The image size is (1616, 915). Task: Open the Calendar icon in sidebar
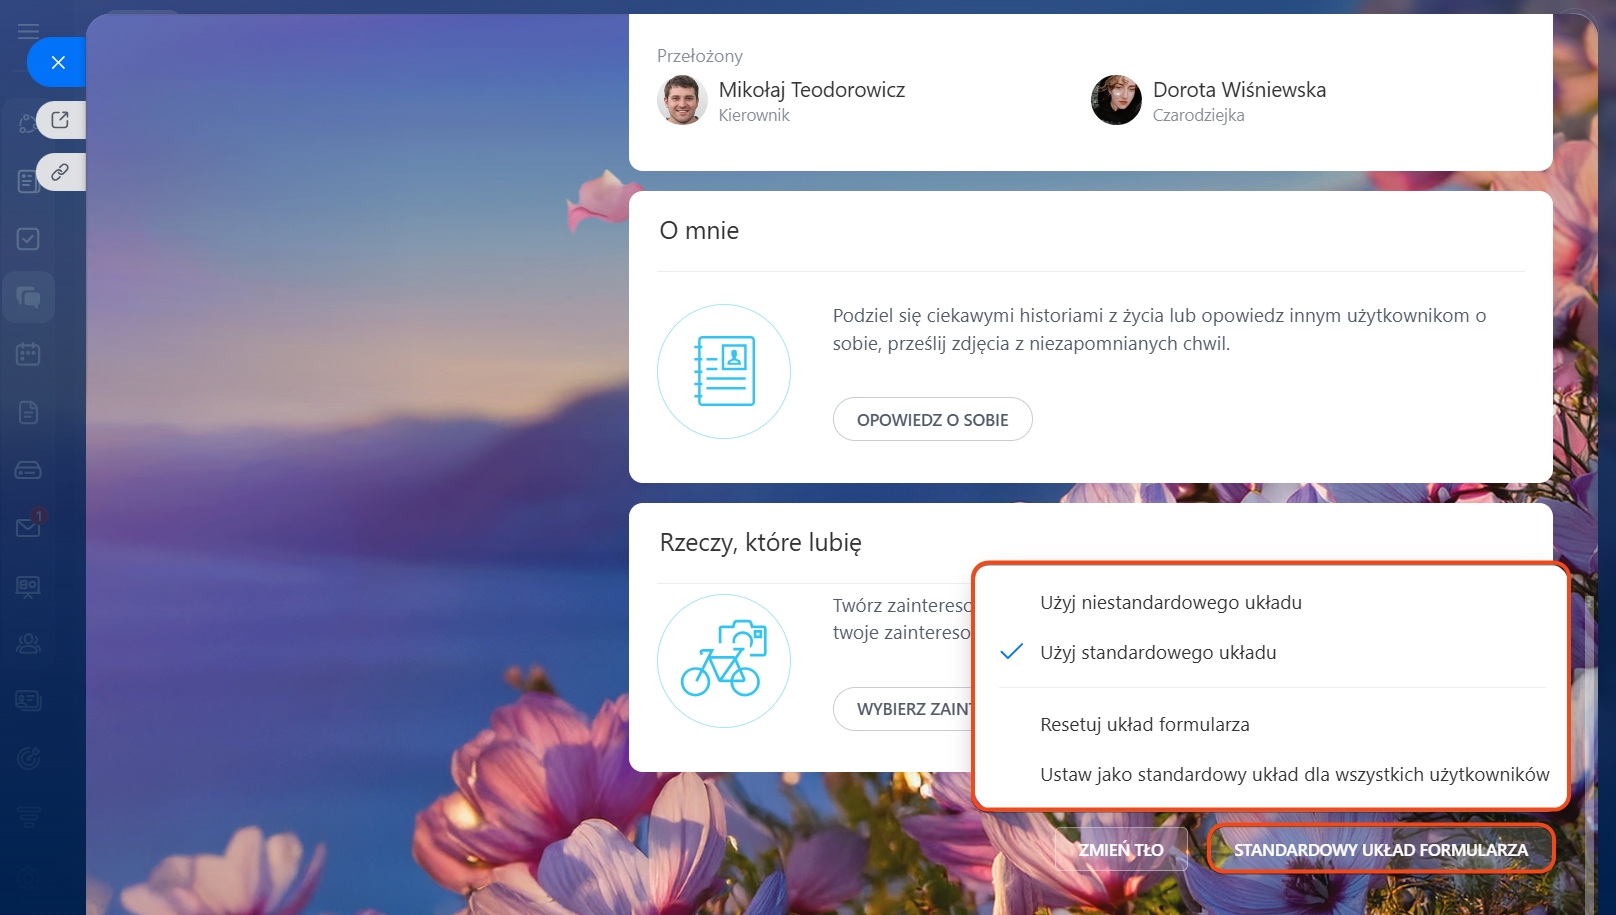(28, 354)
